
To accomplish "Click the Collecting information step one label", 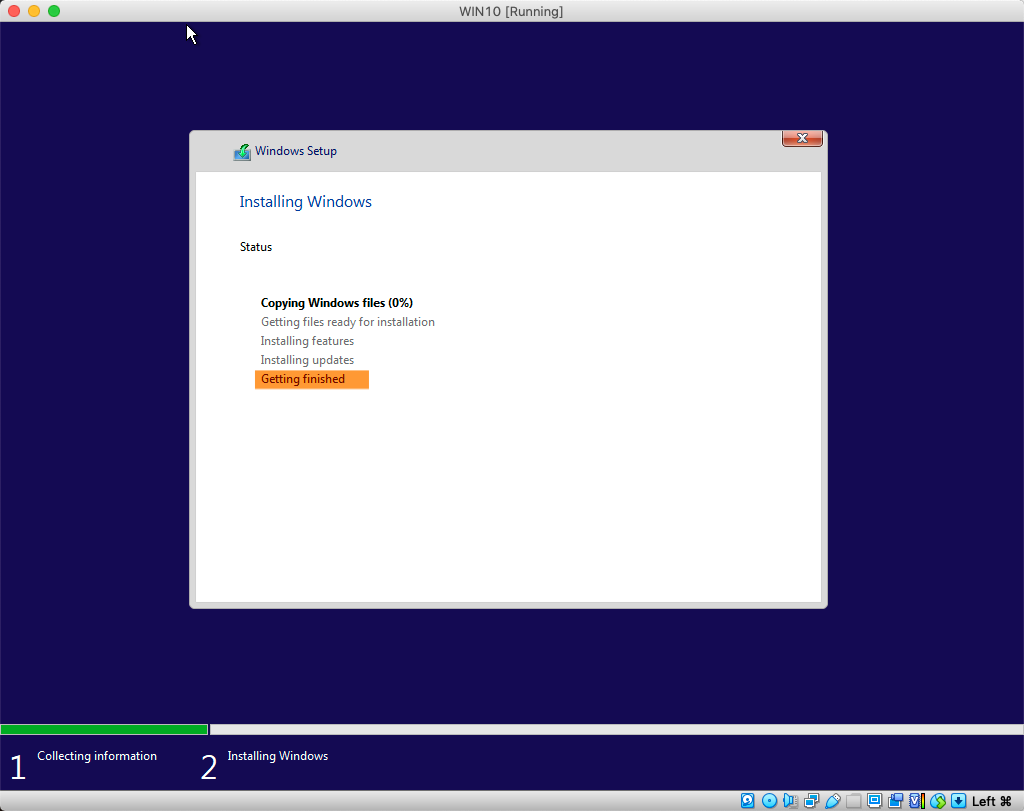I will coord(97,756).
